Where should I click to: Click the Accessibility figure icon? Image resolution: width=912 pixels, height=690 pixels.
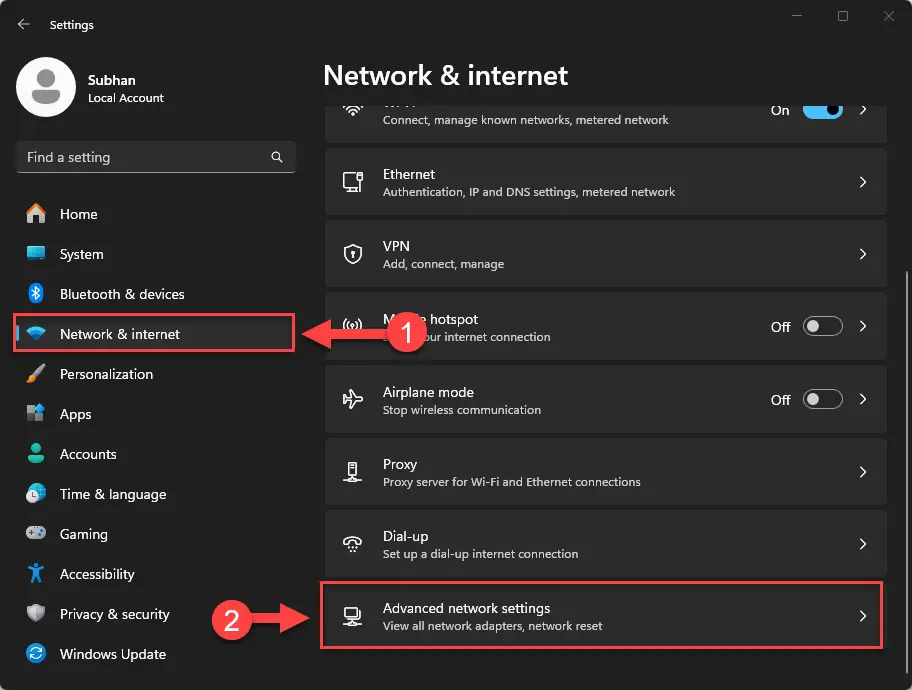(x=37, y=574)
